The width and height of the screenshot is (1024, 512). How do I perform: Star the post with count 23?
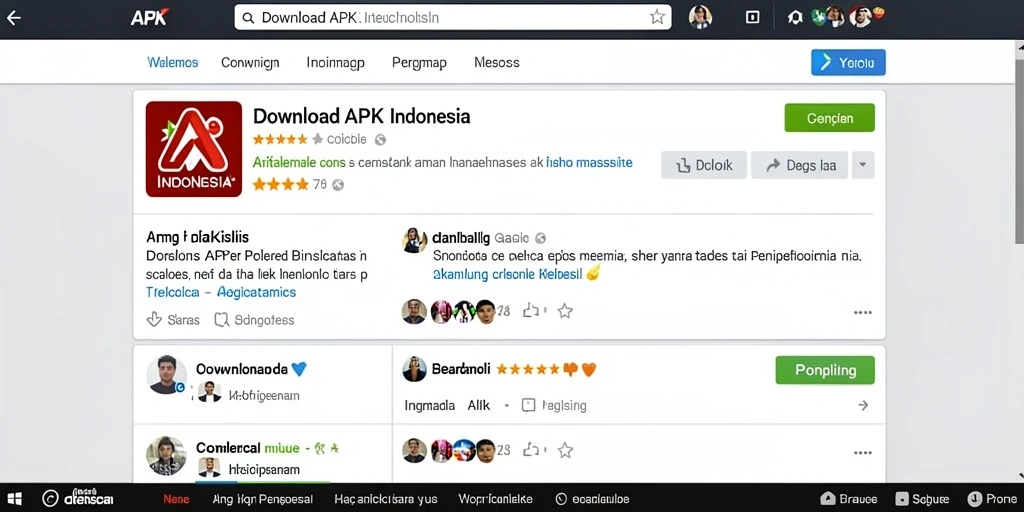tap(565, 450)
